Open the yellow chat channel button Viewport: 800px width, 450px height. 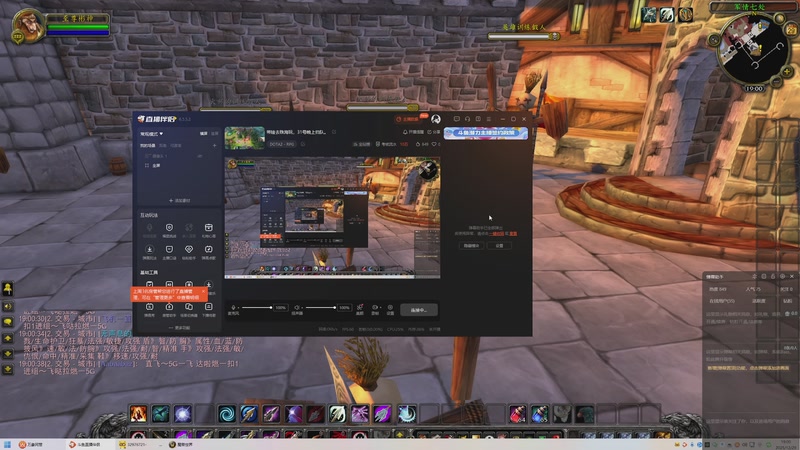click(8, 289)
